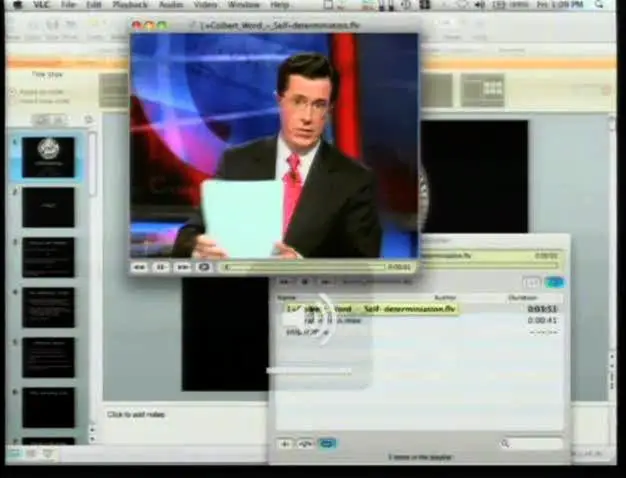Screen dimensions: 626x478
Task: Select slide 6 thumbnail in PowerPoint
Action: 48,407
